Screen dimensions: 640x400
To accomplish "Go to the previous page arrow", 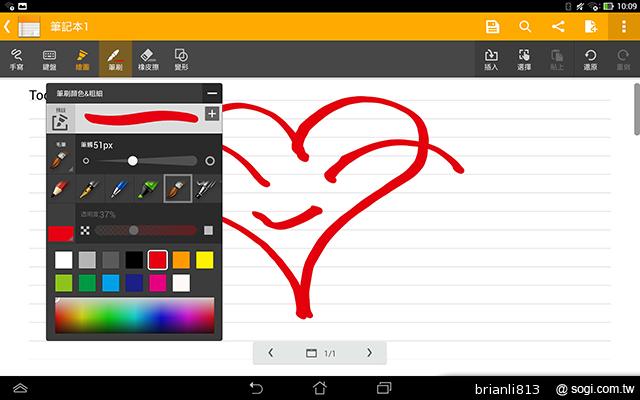I will coord(271,353).
